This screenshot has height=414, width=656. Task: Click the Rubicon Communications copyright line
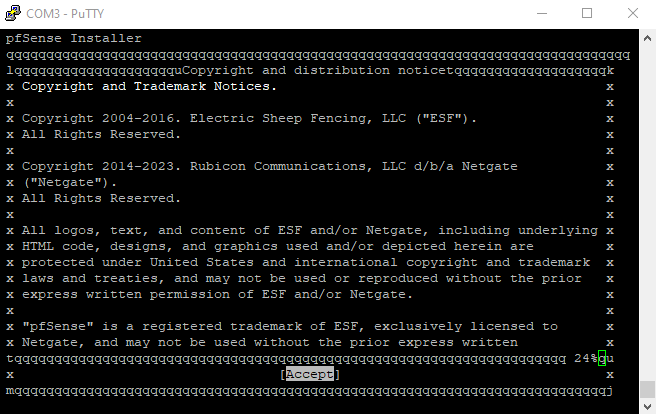(269, 166)
